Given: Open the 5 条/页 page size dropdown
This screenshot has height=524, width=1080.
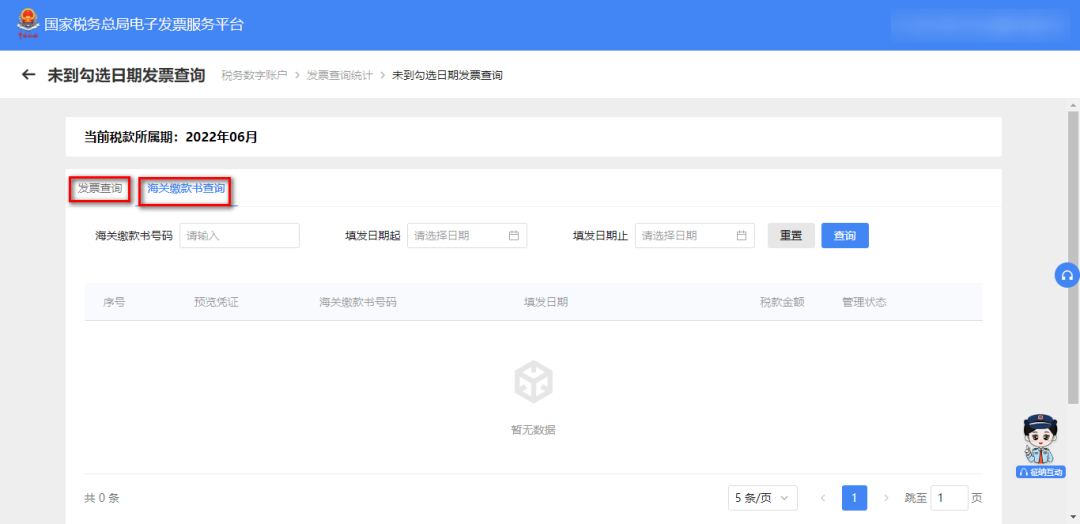Looking at the screenshot, I should click(x=762, y=498).
